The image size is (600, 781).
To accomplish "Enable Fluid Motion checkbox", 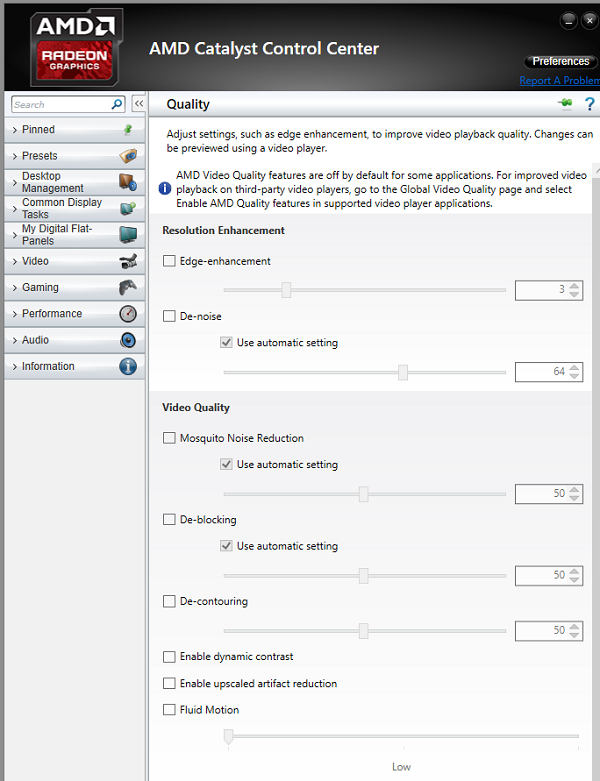I will pos(169,710).
